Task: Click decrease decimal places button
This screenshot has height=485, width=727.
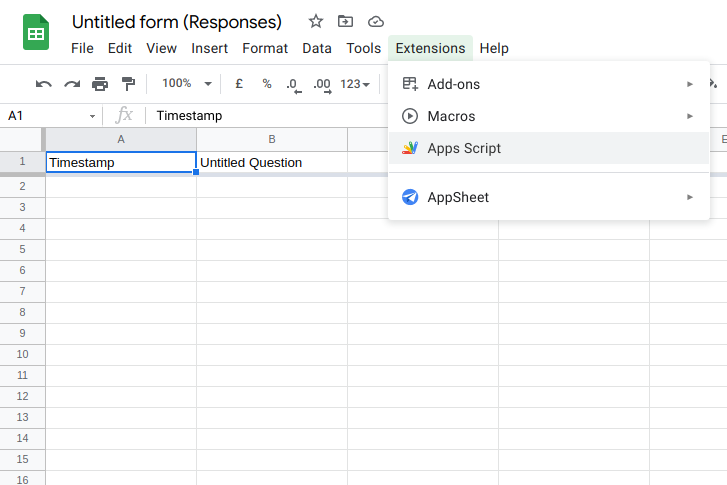Action: click(x=293, y=85)
